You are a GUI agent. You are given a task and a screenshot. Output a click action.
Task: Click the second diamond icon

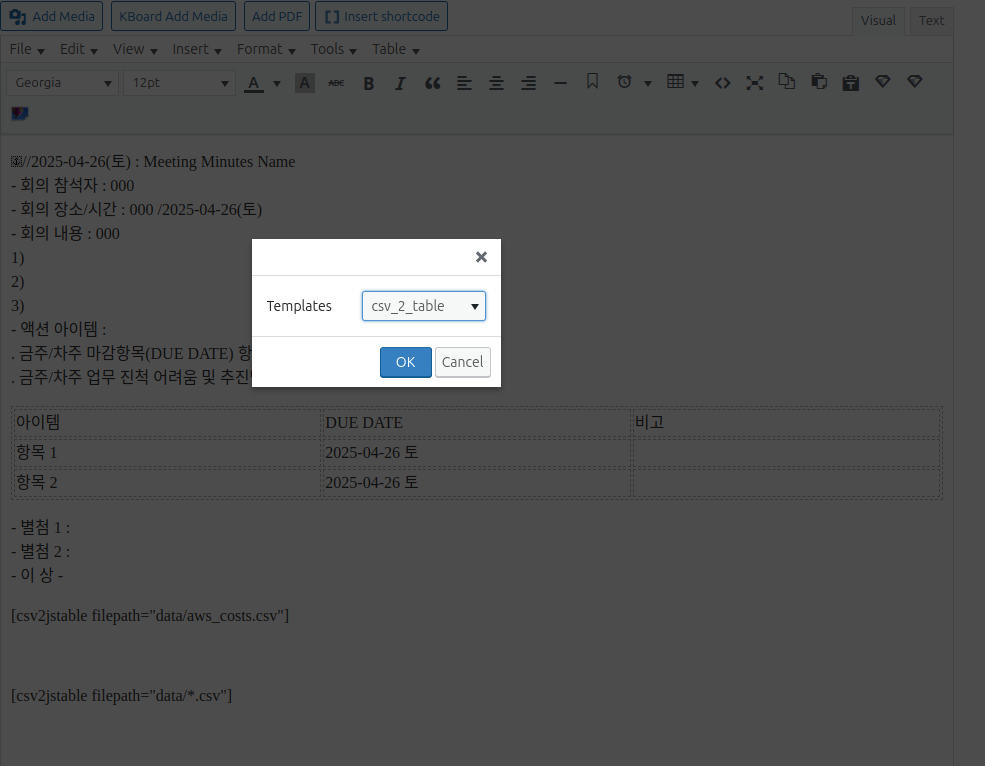[x=915, y=82]
